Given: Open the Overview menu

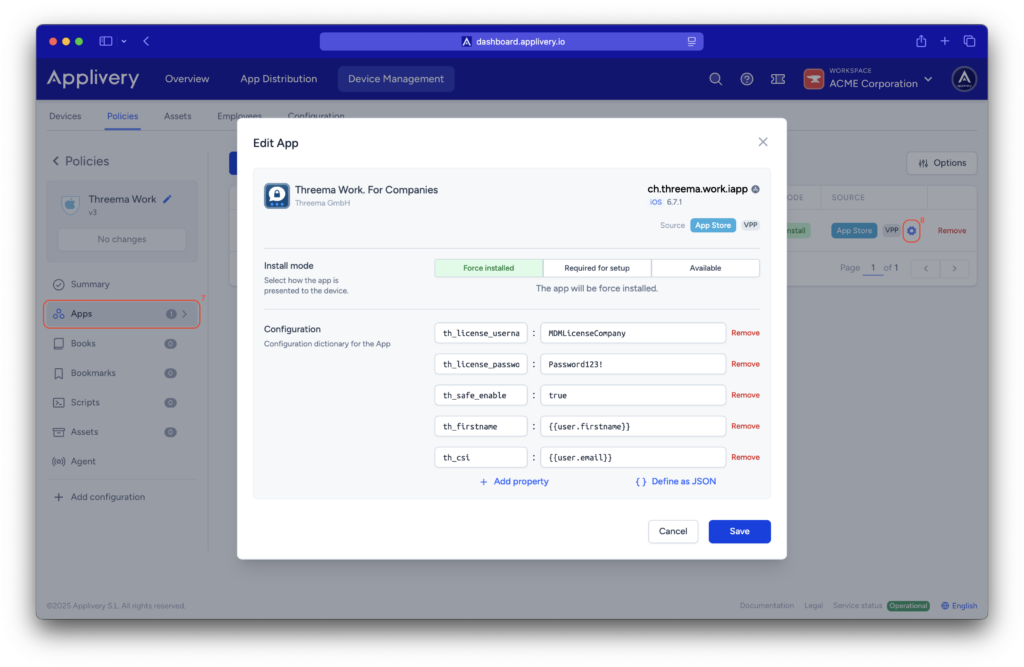Looking at the screenshot, I should click(x=187, y=79).
